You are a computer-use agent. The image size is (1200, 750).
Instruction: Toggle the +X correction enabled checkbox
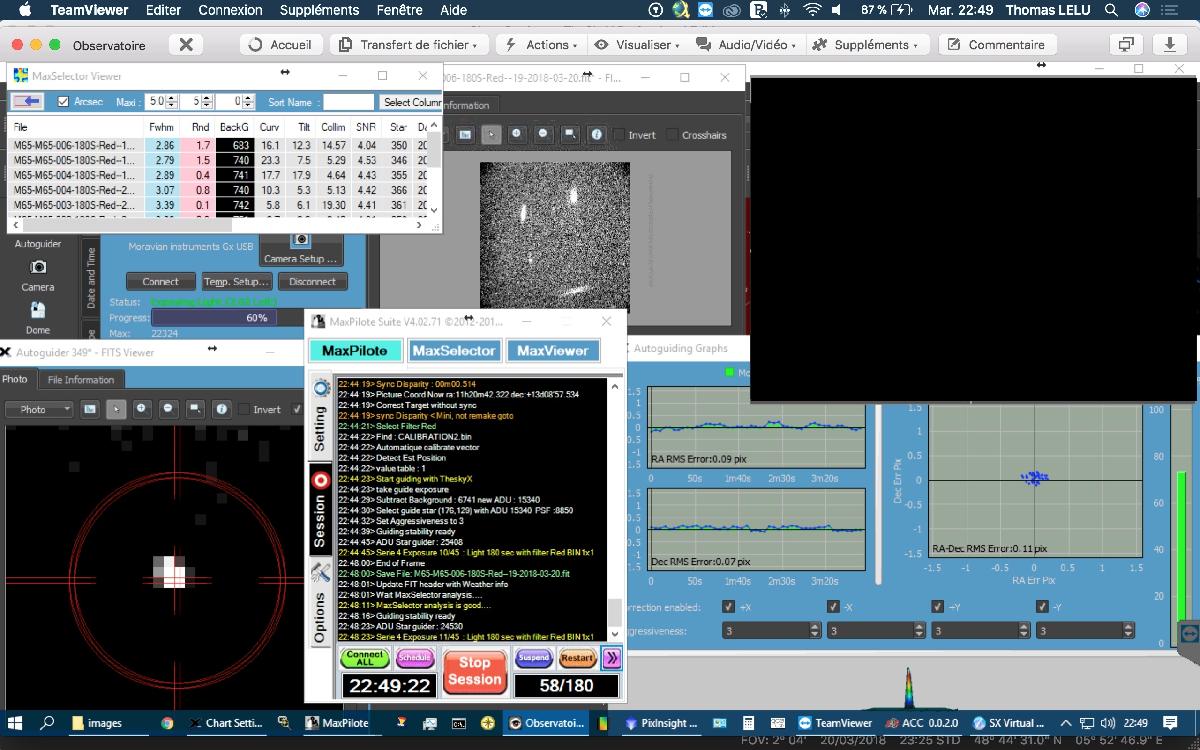coord(728,607)
